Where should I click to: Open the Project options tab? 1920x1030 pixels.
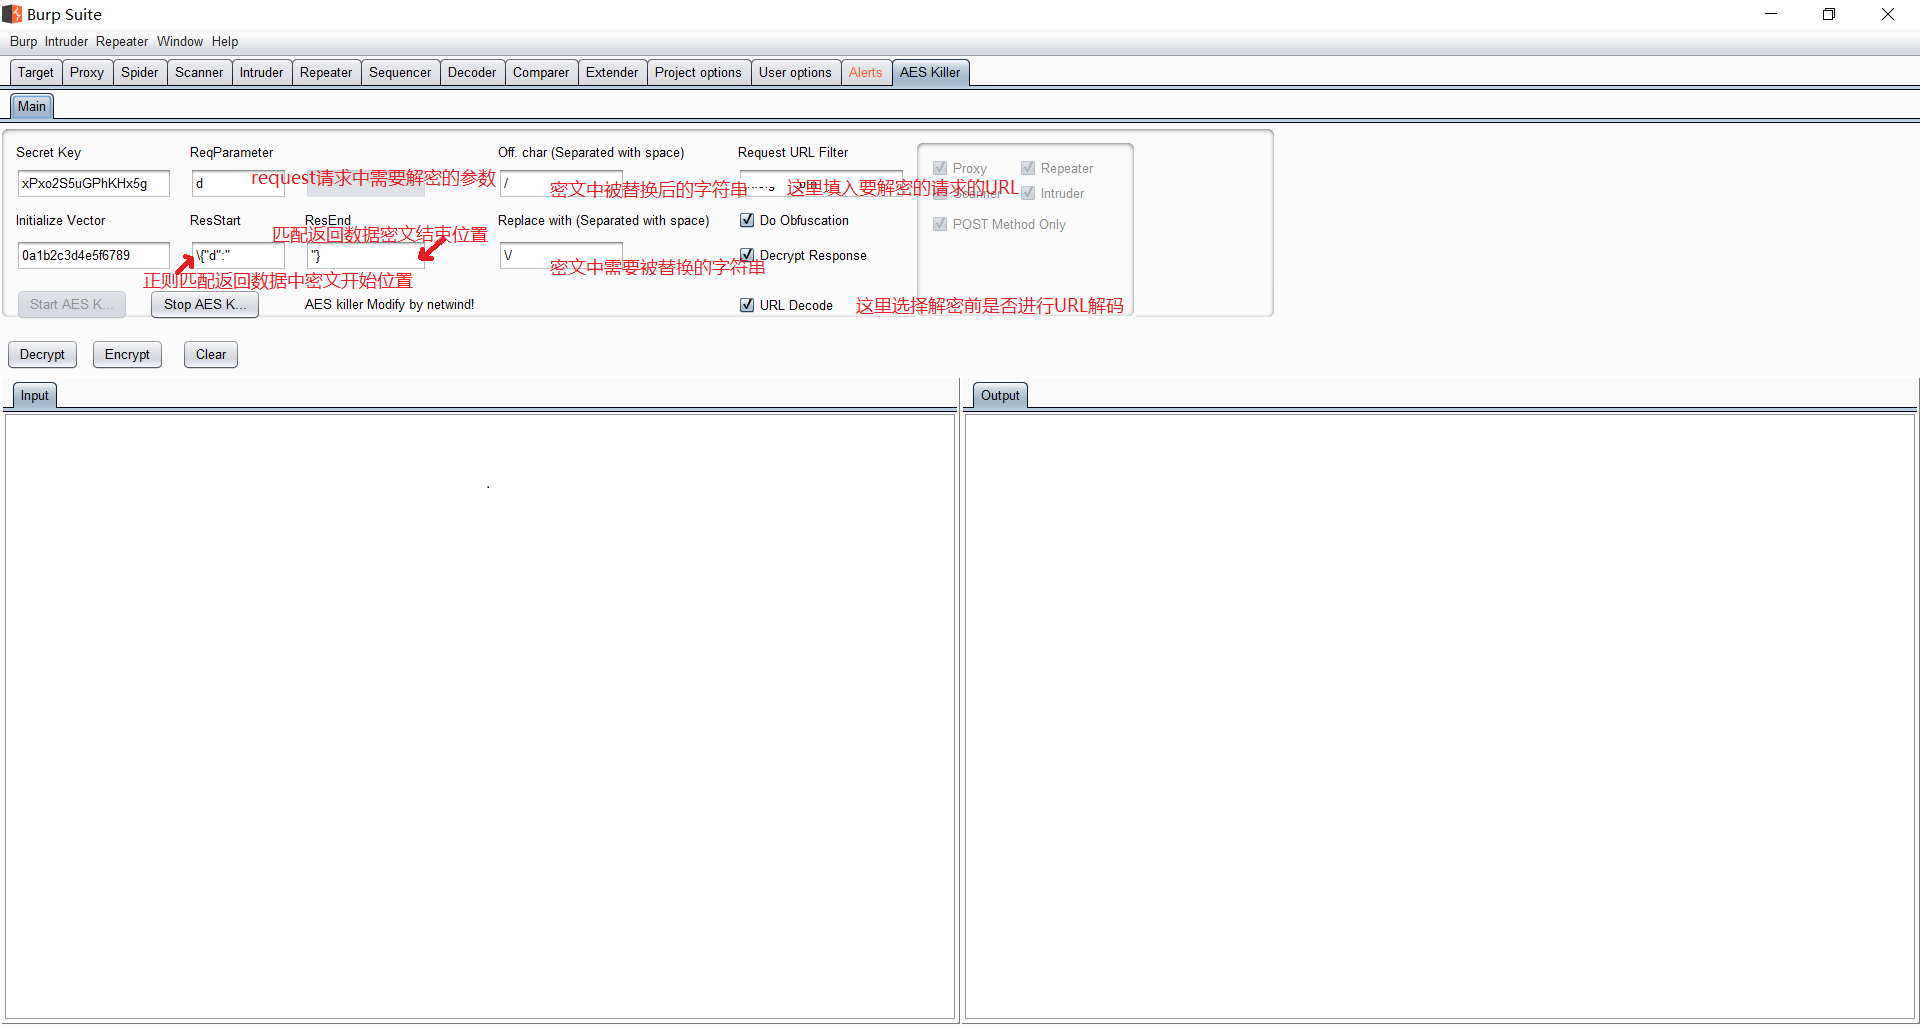698,73
